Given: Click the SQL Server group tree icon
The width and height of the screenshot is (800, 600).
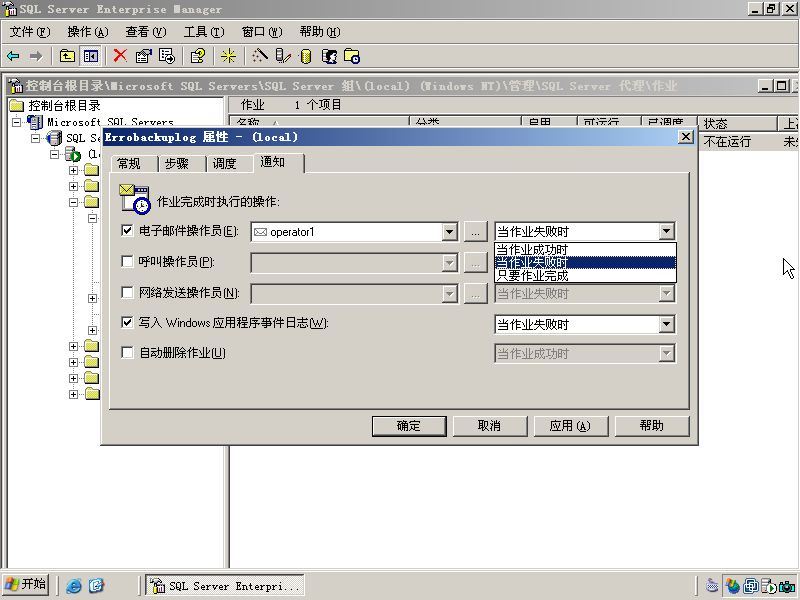Looking at the screenshot, I should [x=54, y=138].
